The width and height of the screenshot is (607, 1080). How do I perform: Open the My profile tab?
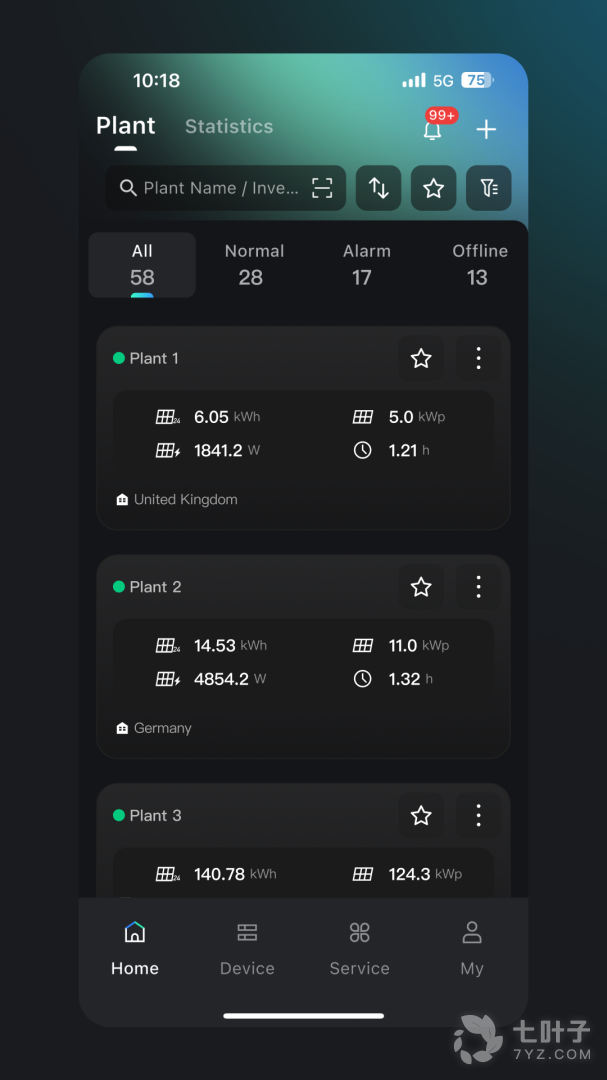471,948
